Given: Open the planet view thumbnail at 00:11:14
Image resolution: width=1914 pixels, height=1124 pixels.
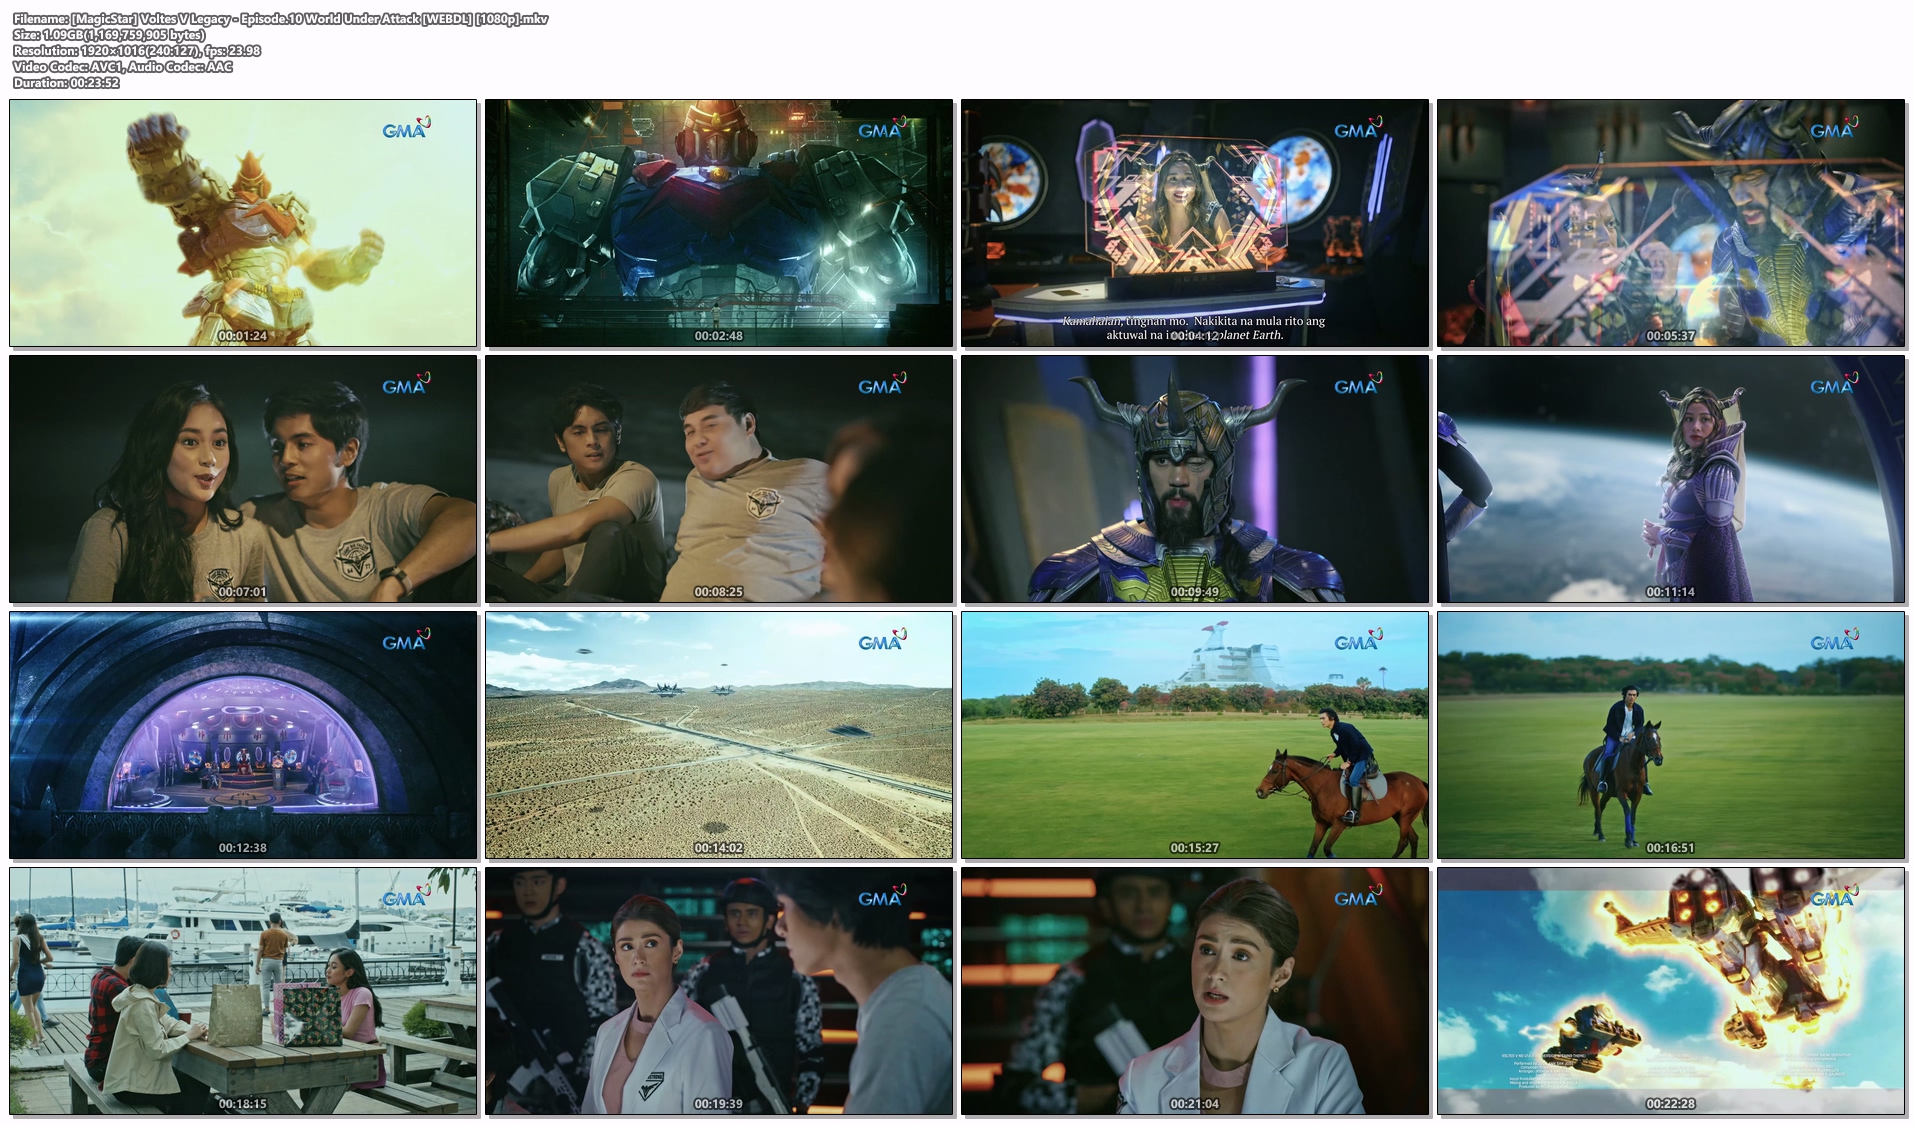Looking at the screenshot, I should pos(1671,479).
